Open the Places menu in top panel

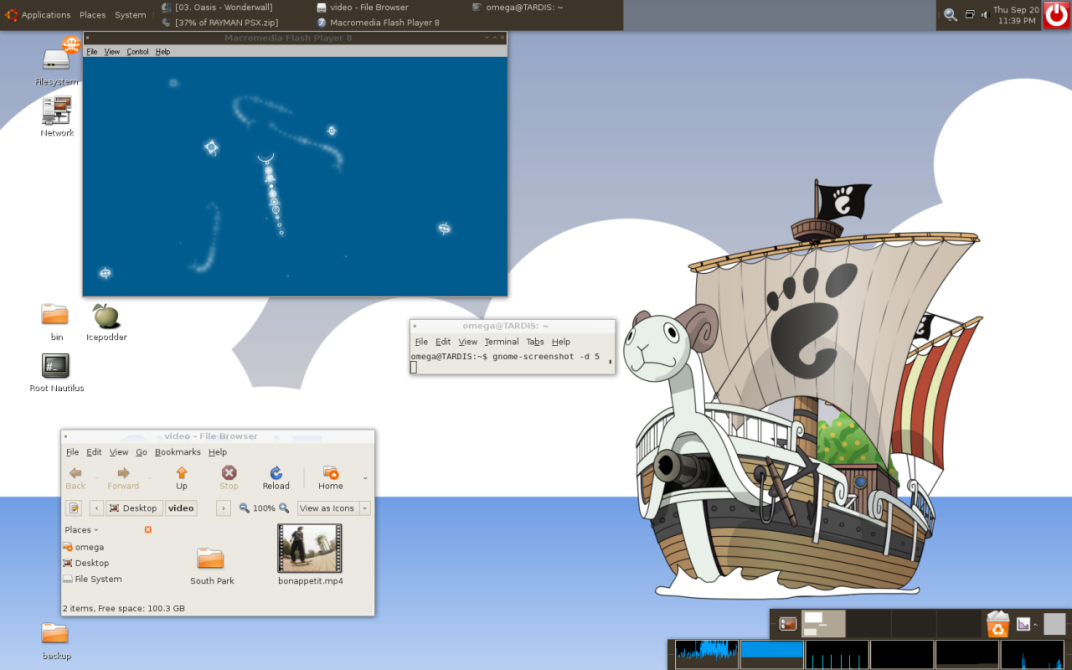point(92,14)
